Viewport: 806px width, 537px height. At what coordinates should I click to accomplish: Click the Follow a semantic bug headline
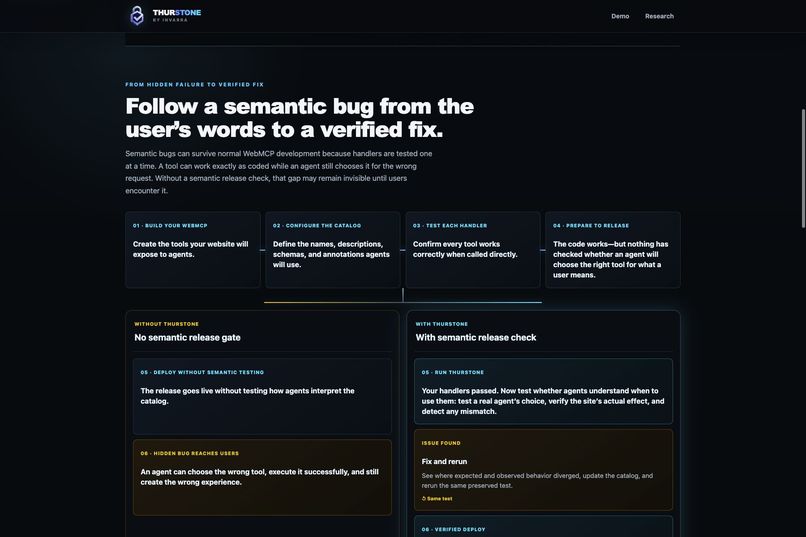pos(300,118)
